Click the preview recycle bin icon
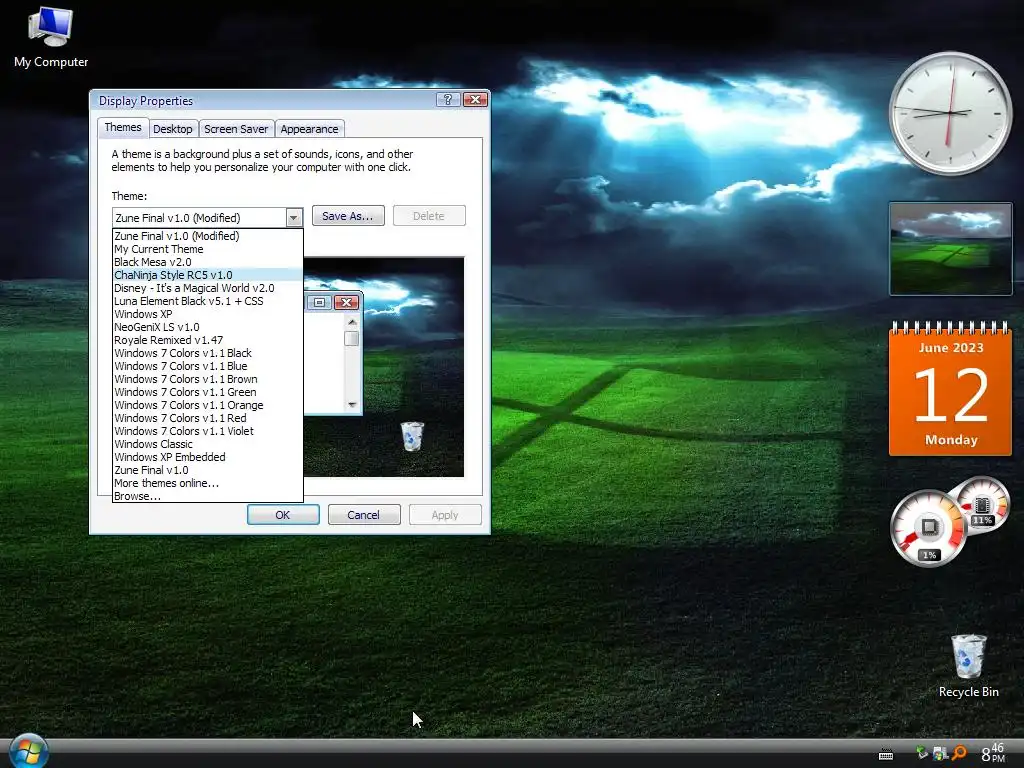The image size is (1024, 768). (x=412, y=436)
